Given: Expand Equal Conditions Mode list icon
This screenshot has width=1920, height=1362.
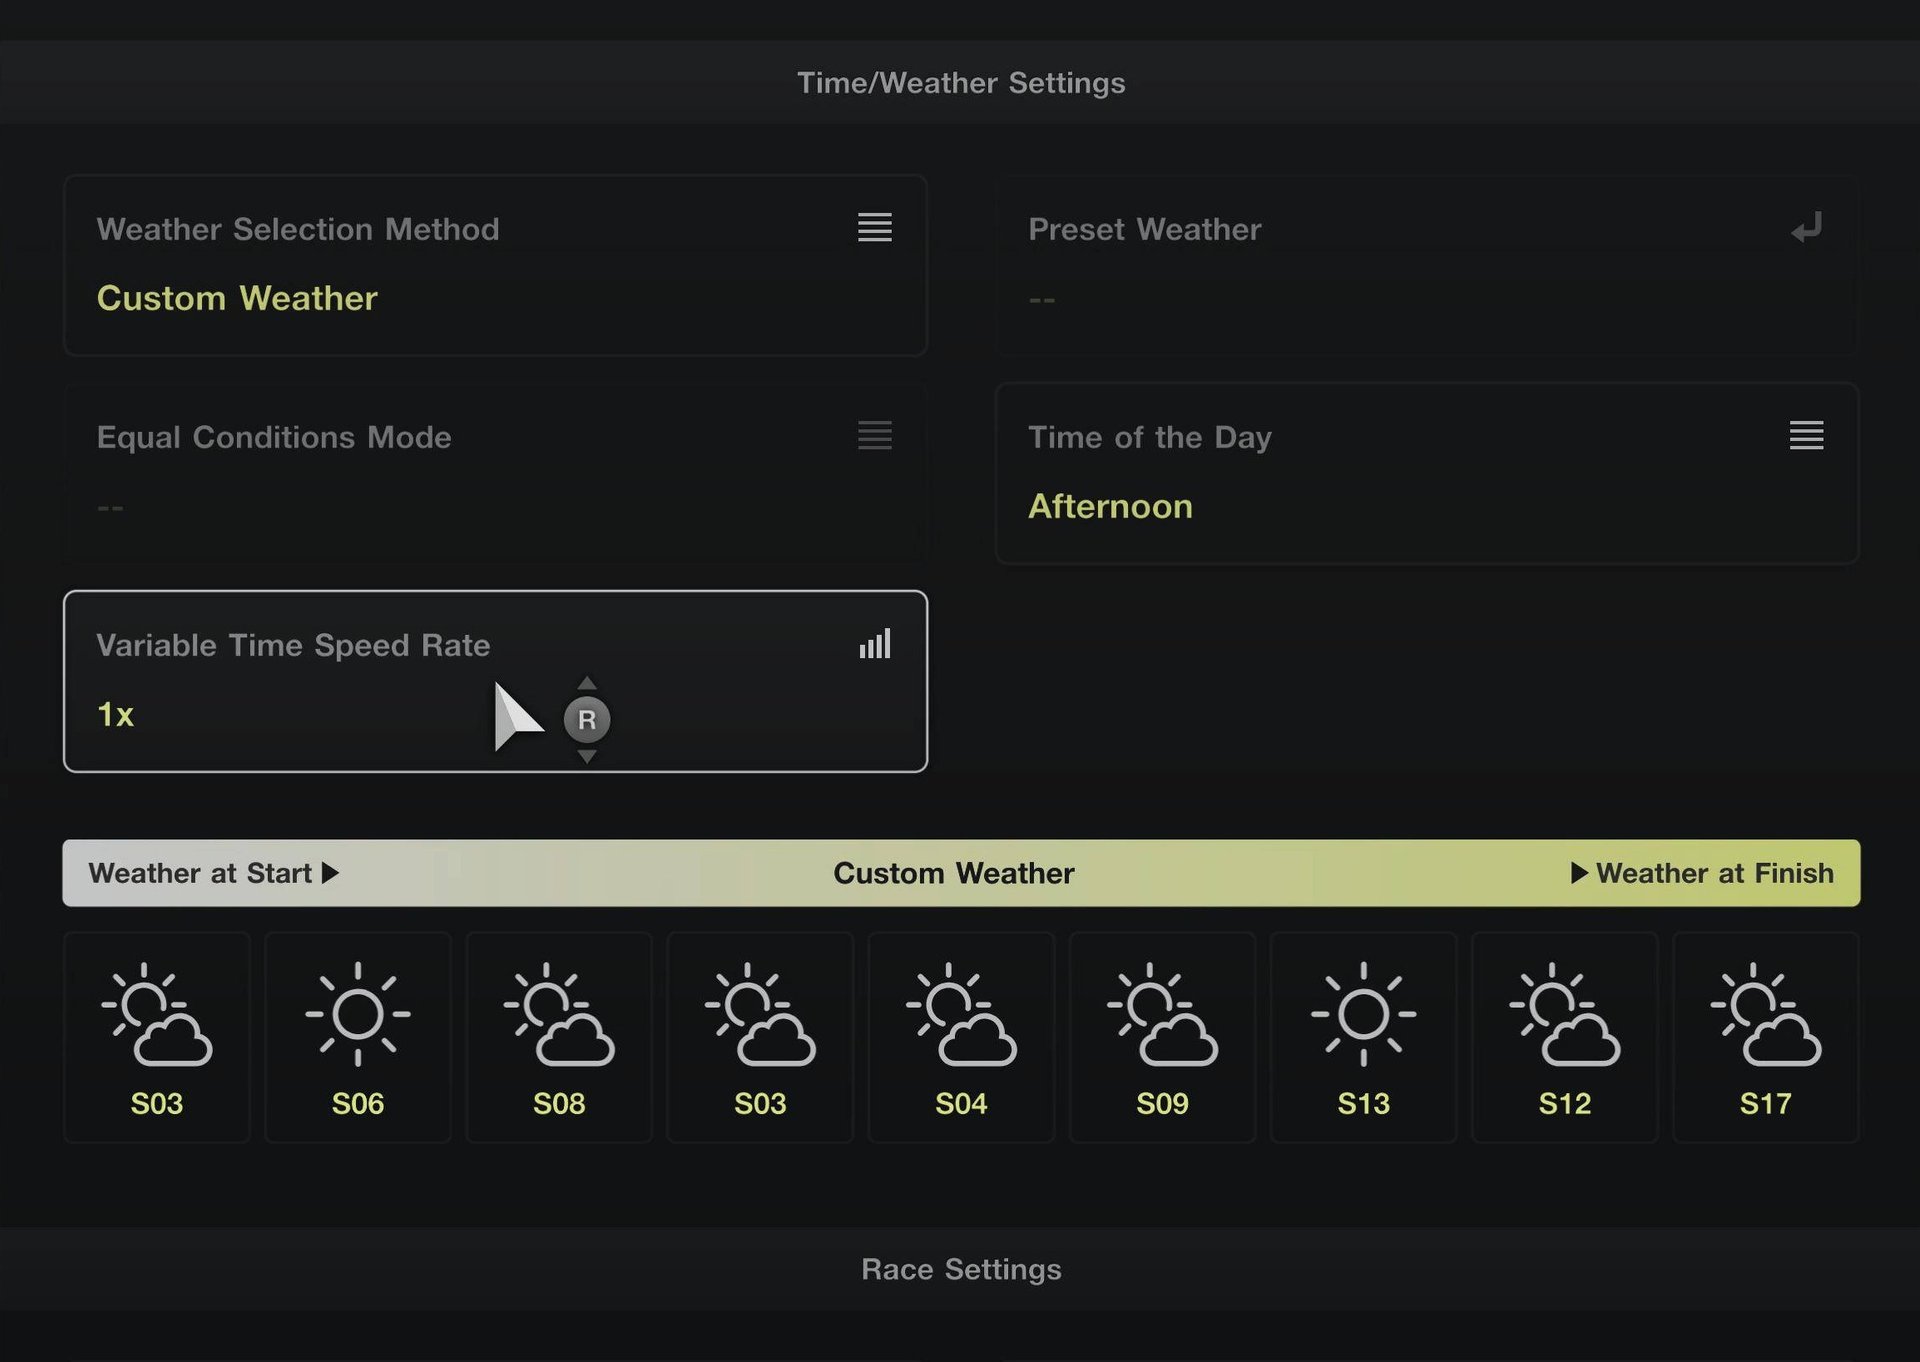Looking at the screenshot, I should 874,436.
